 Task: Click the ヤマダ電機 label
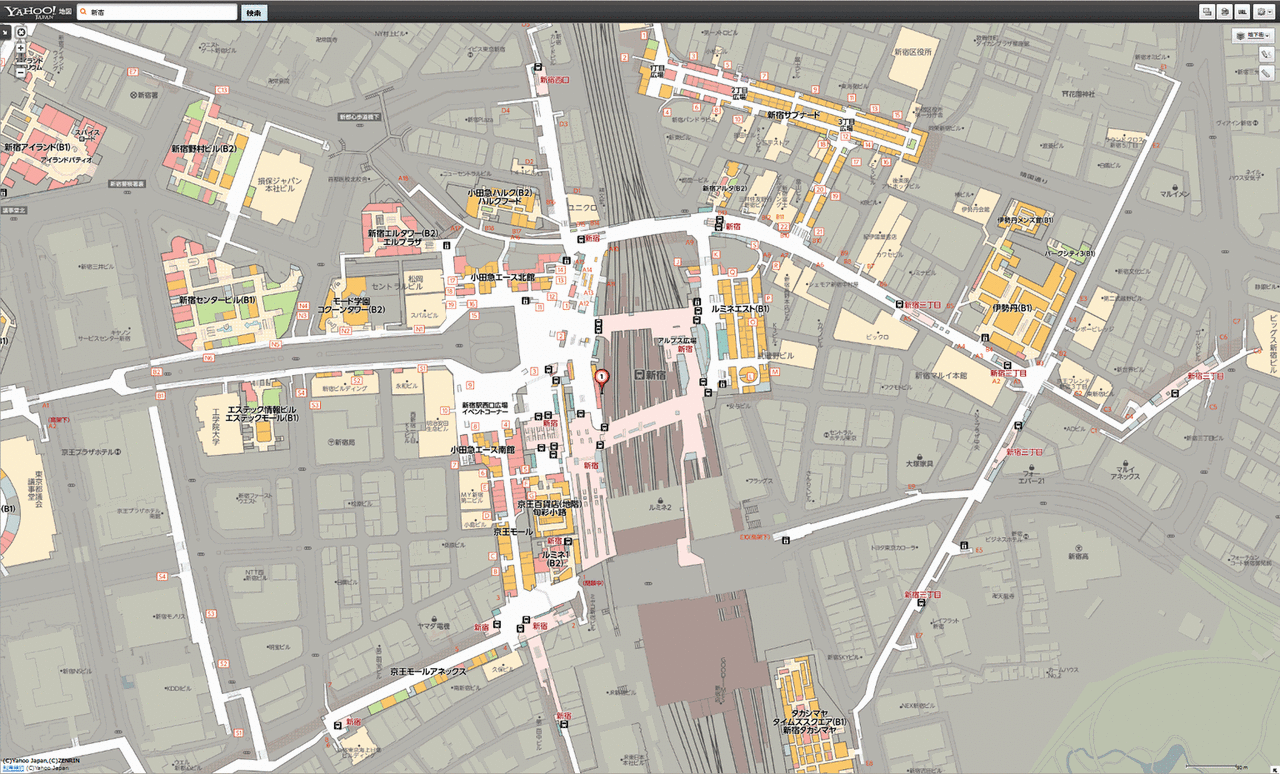pos(434,624)
